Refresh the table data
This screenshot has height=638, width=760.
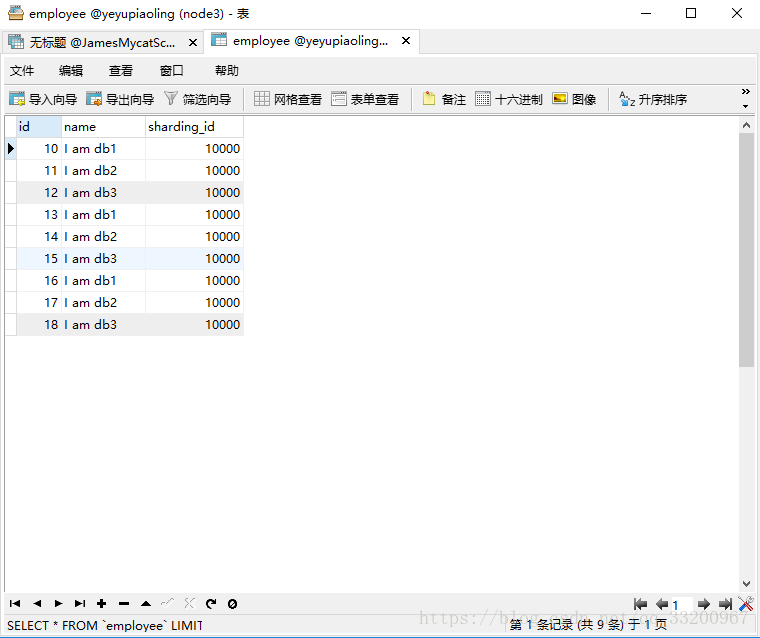[211, 604]
